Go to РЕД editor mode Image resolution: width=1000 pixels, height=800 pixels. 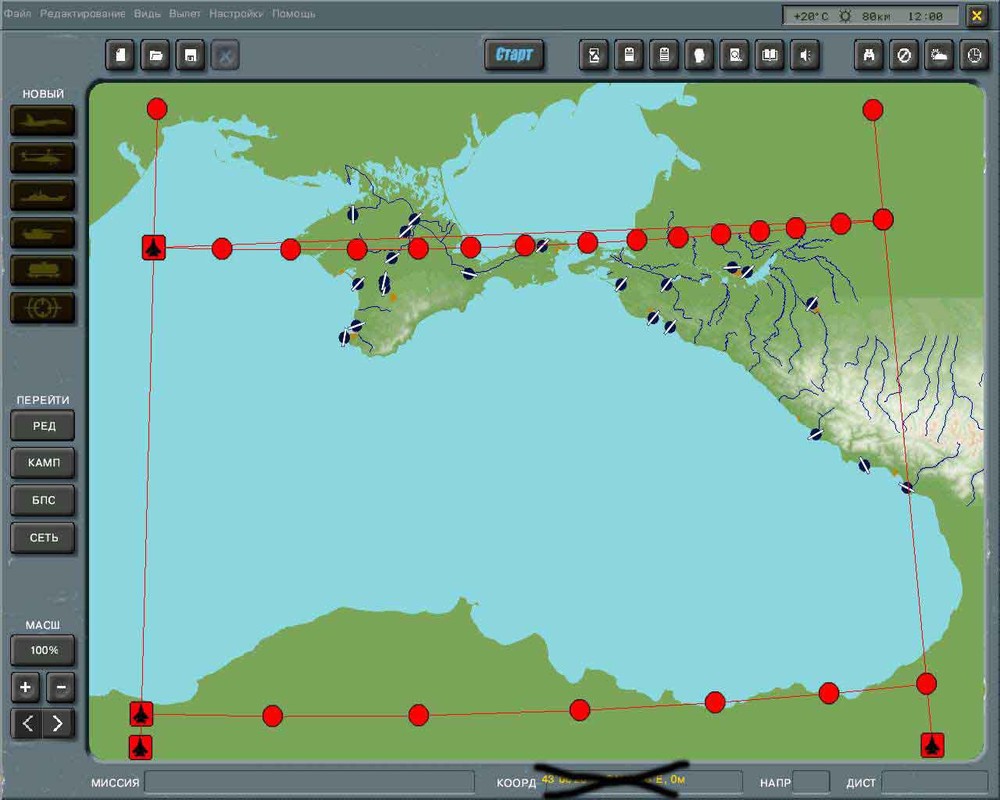click(43, 426)
